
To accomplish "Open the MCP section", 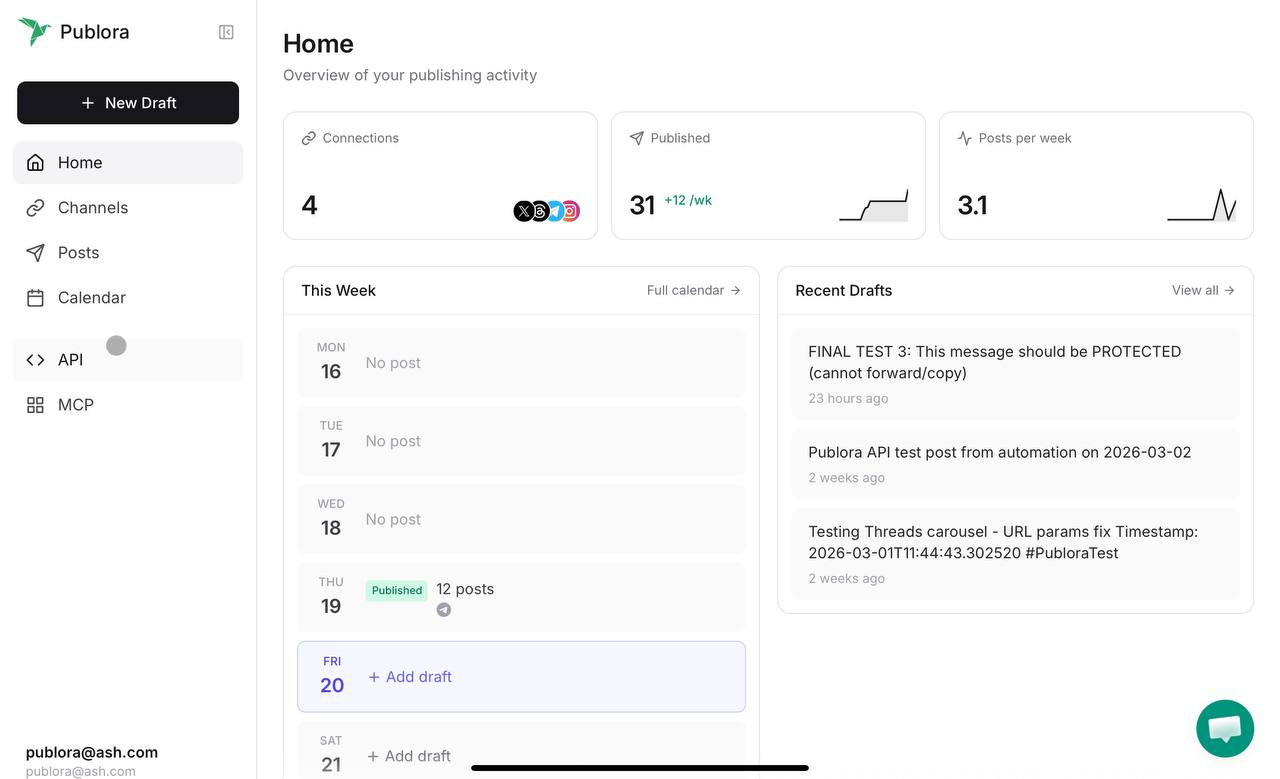I will click(x=128, y=404).
